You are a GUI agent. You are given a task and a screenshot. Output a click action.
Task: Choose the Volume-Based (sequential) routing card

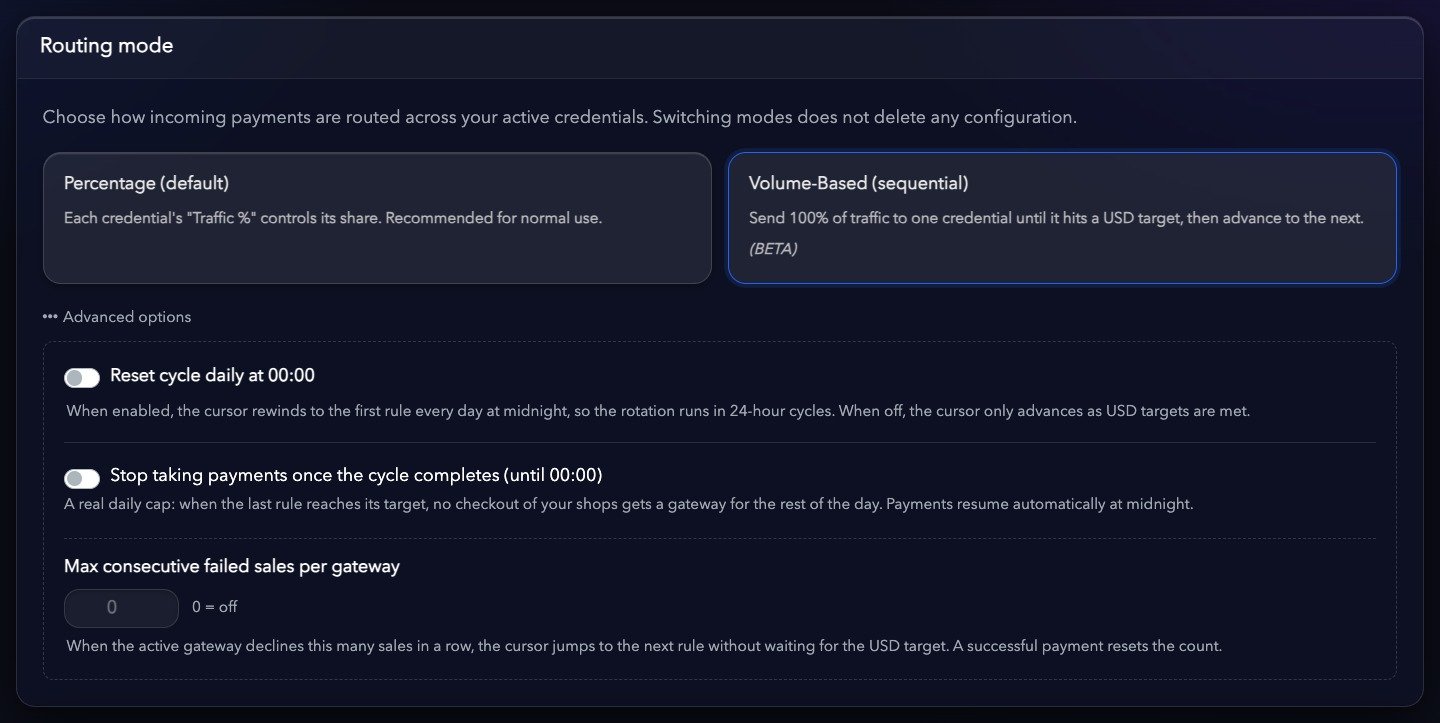(x=1062, y=218)
